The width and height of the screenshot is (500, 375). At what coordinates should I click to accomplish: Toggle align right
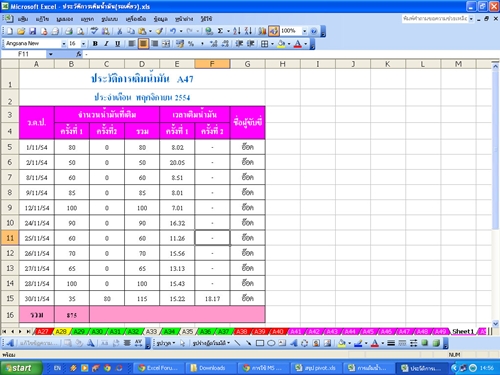pos(155,44)
